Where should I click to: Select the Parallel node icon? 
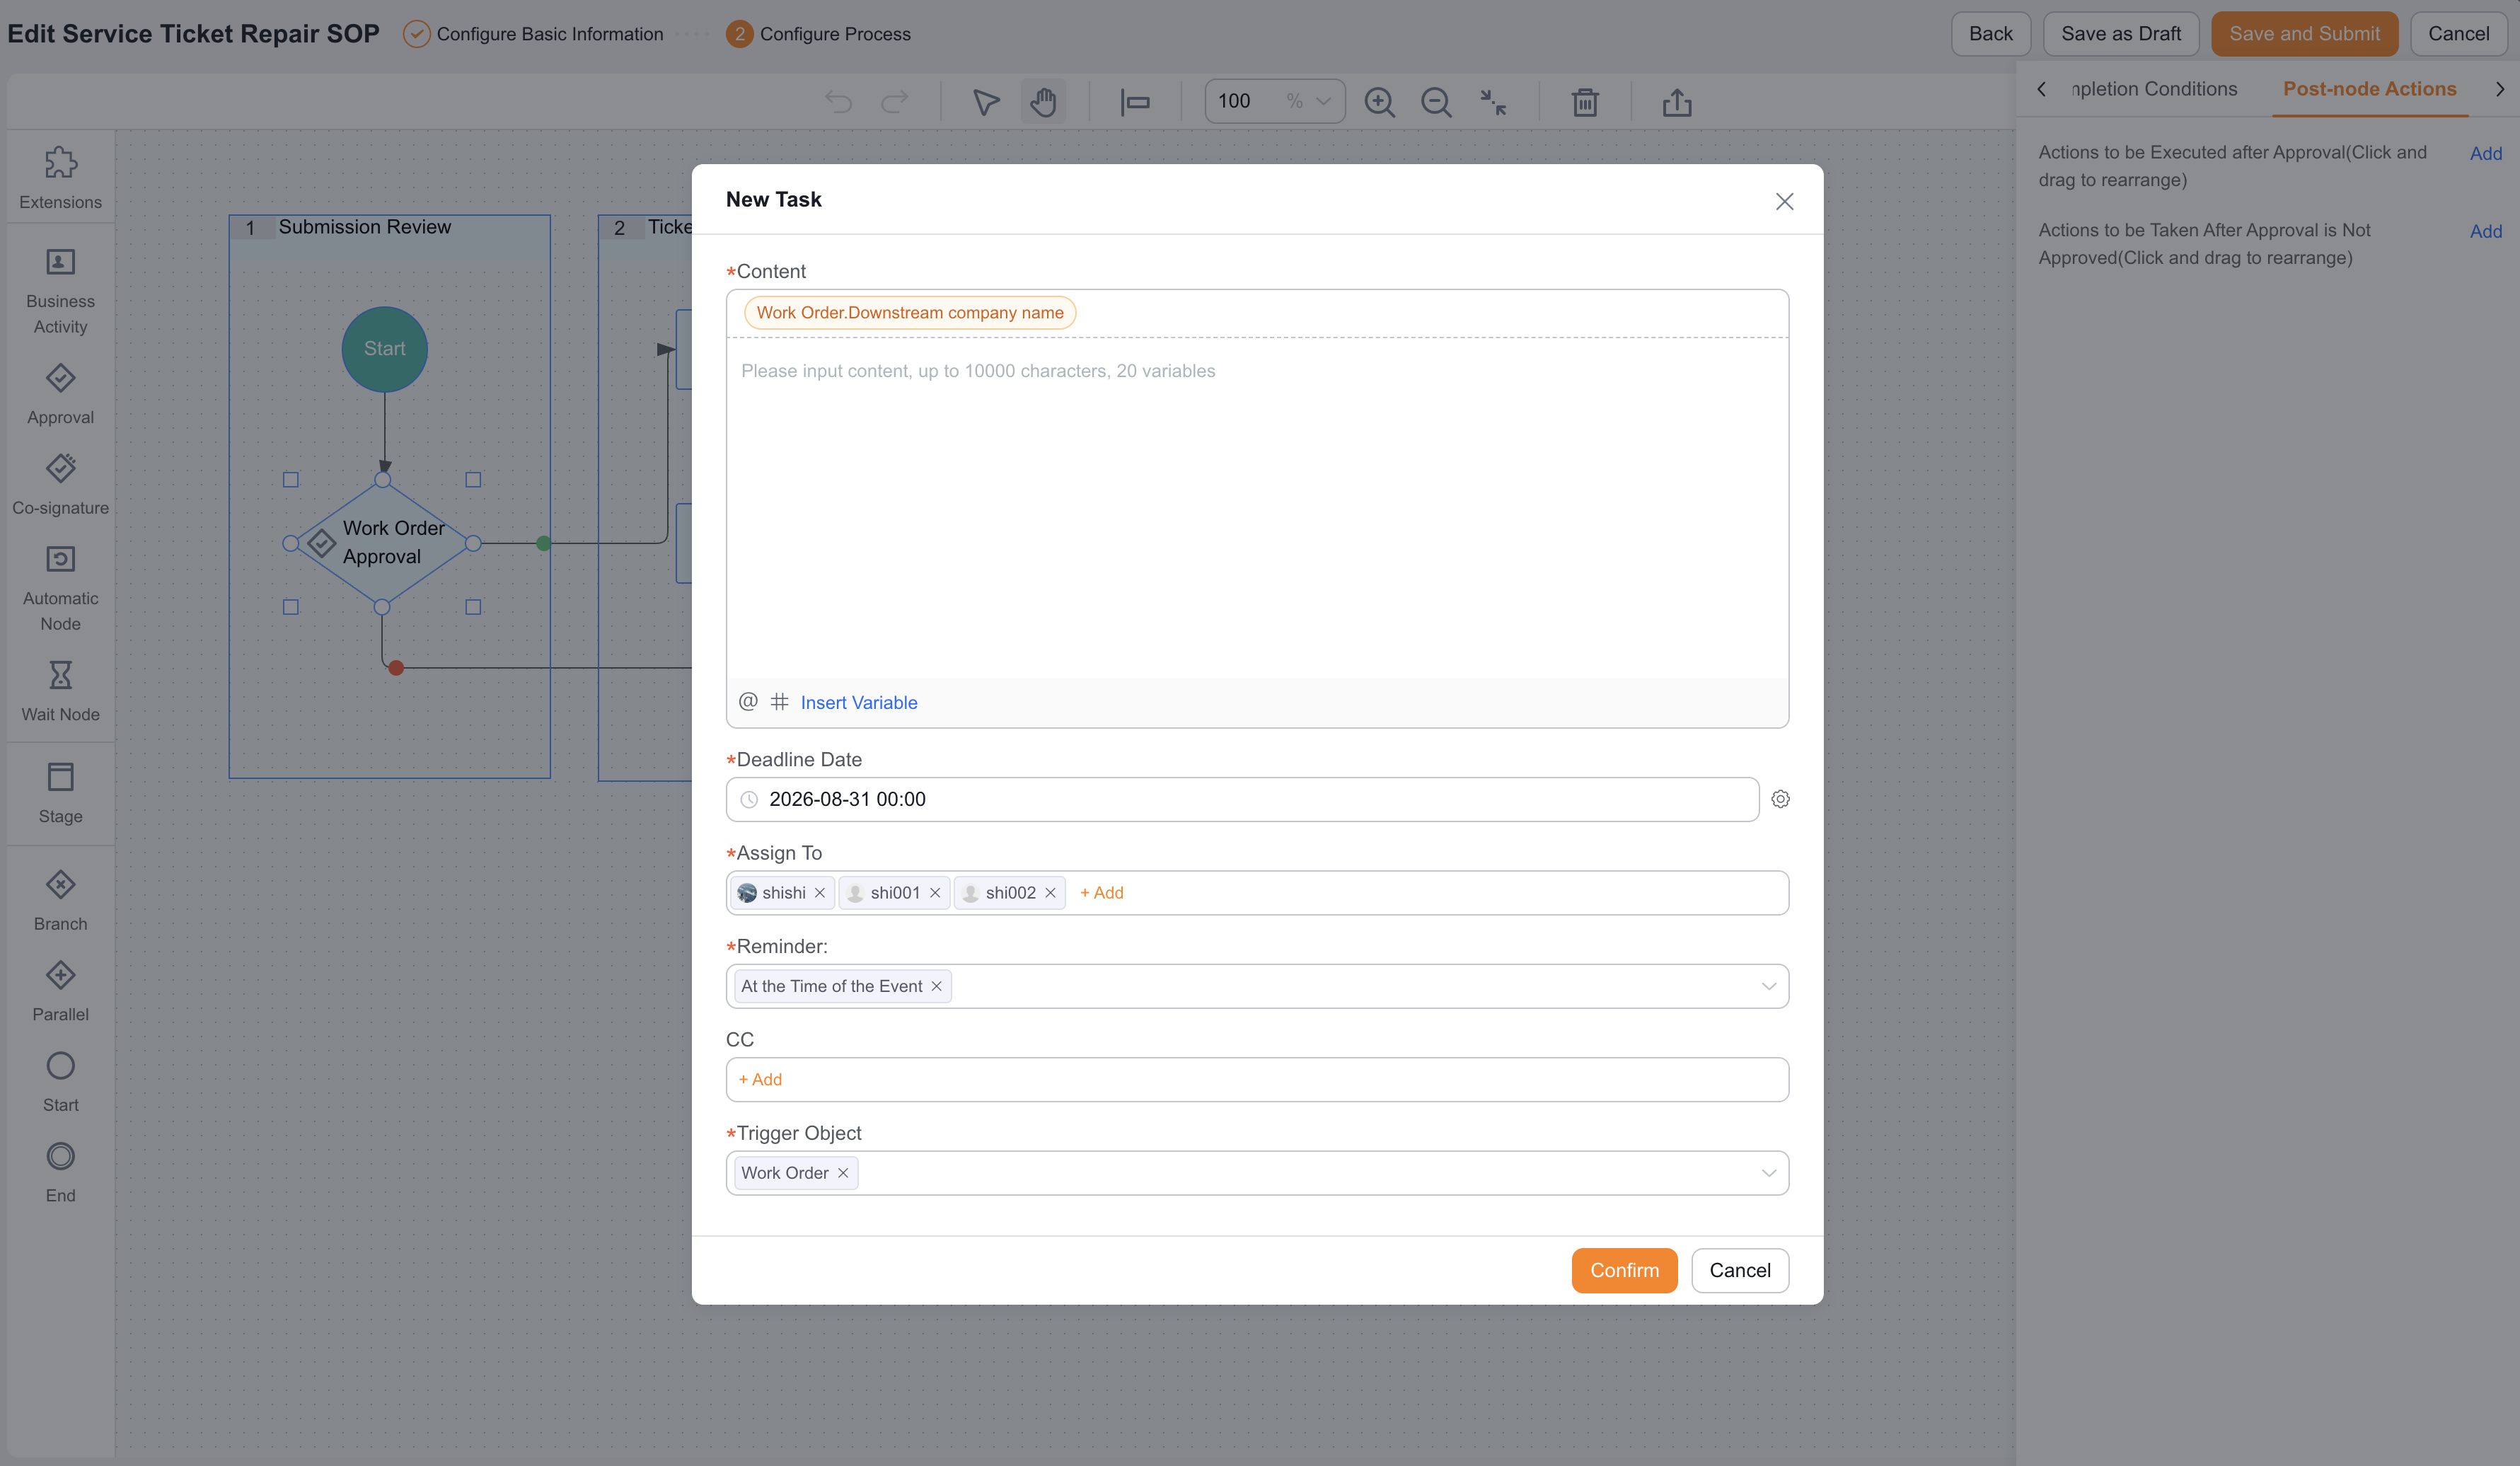point(60,975)
